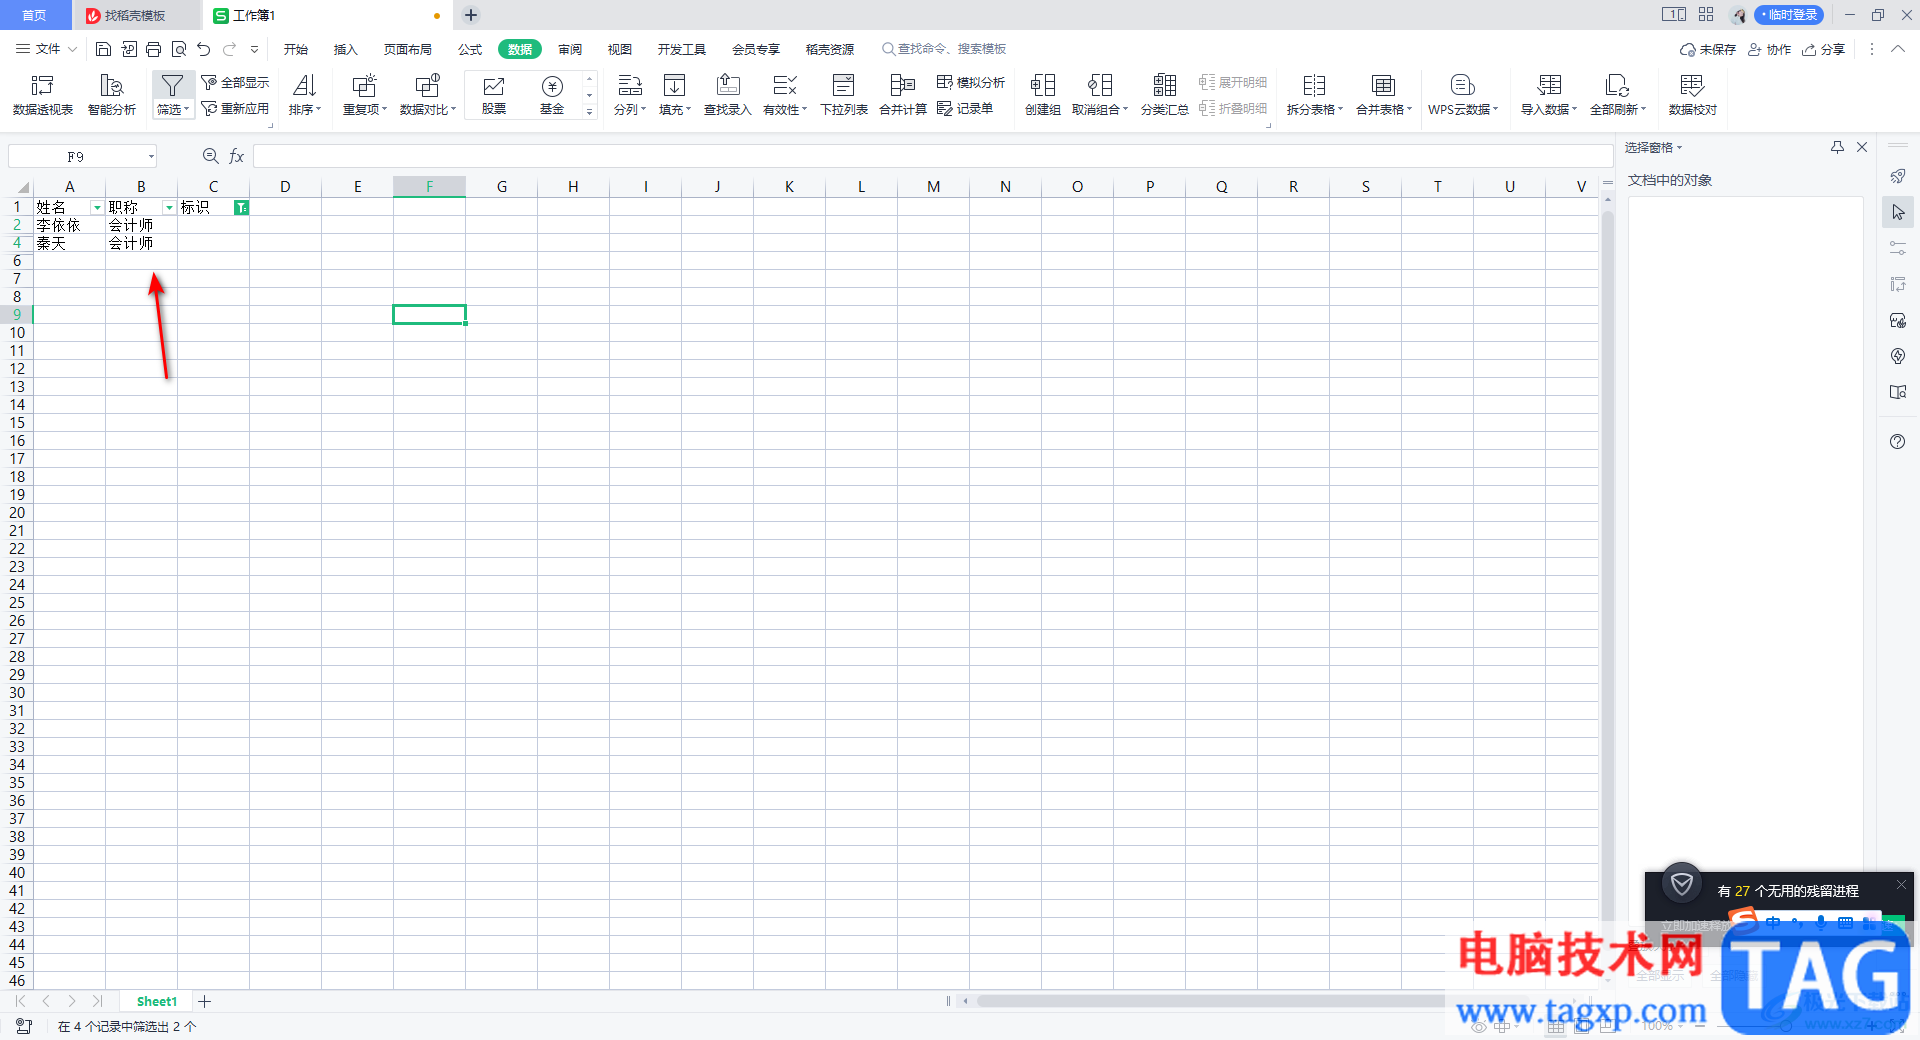Expand the 重复项 duplicates dropdown
The width and height of the screenshot is (1920, 1040).
(365, 109)
